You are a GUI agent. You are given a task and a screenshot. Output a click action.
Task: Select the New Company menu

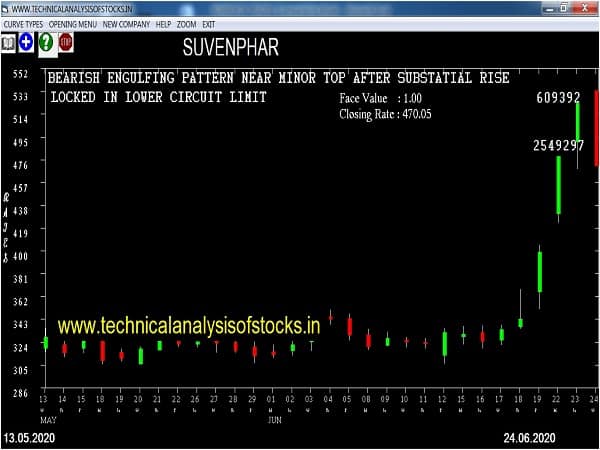(126, 23)
